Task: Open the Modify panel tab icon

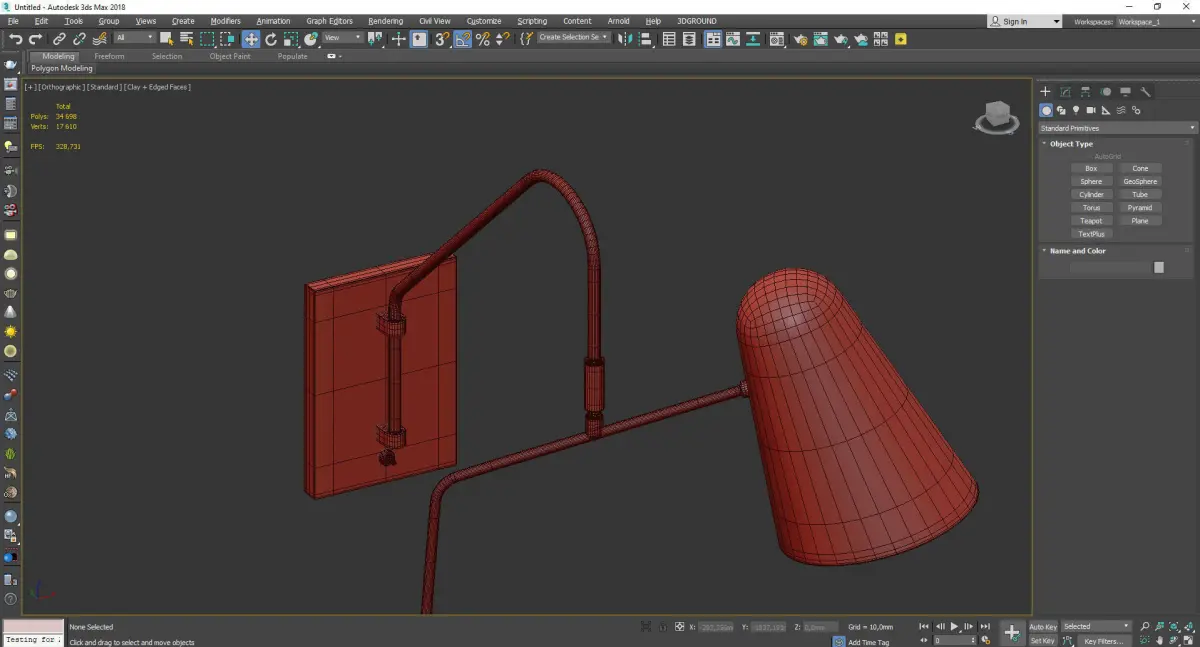Action: [1065, 91]
